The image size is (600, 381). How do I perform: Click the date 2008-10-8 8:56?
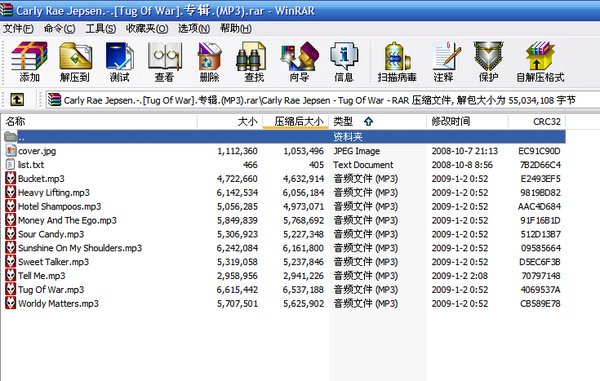(462, 165)
